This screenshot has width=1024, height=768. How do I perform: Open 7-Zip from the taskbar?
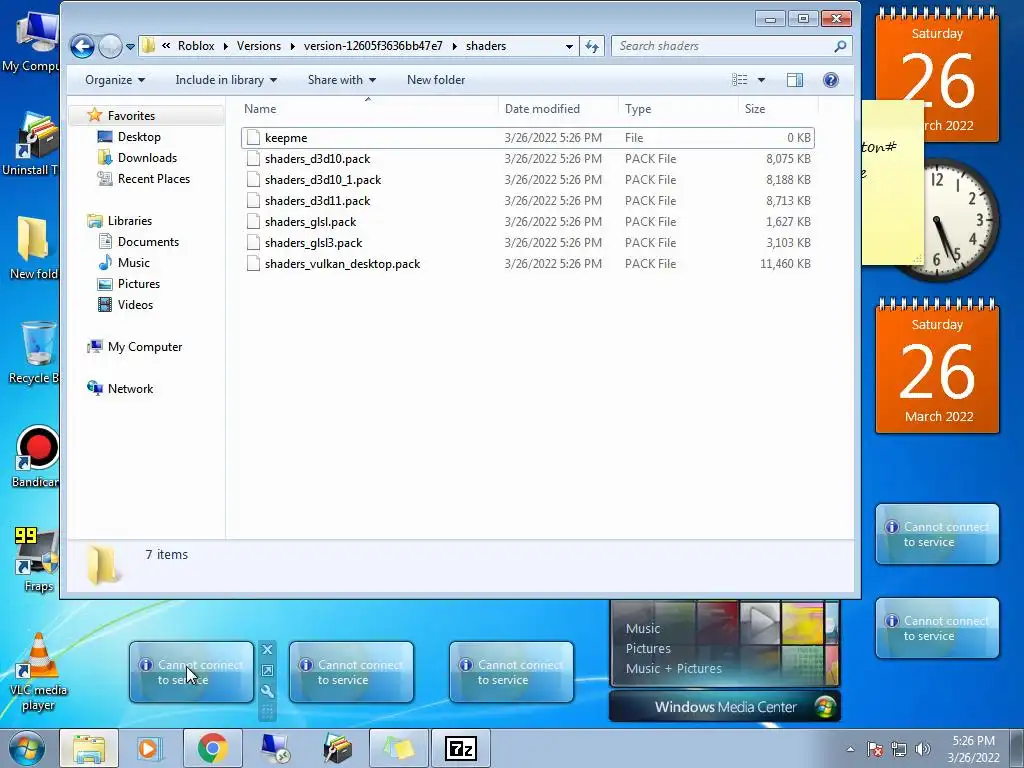click(x=461, y=749)
